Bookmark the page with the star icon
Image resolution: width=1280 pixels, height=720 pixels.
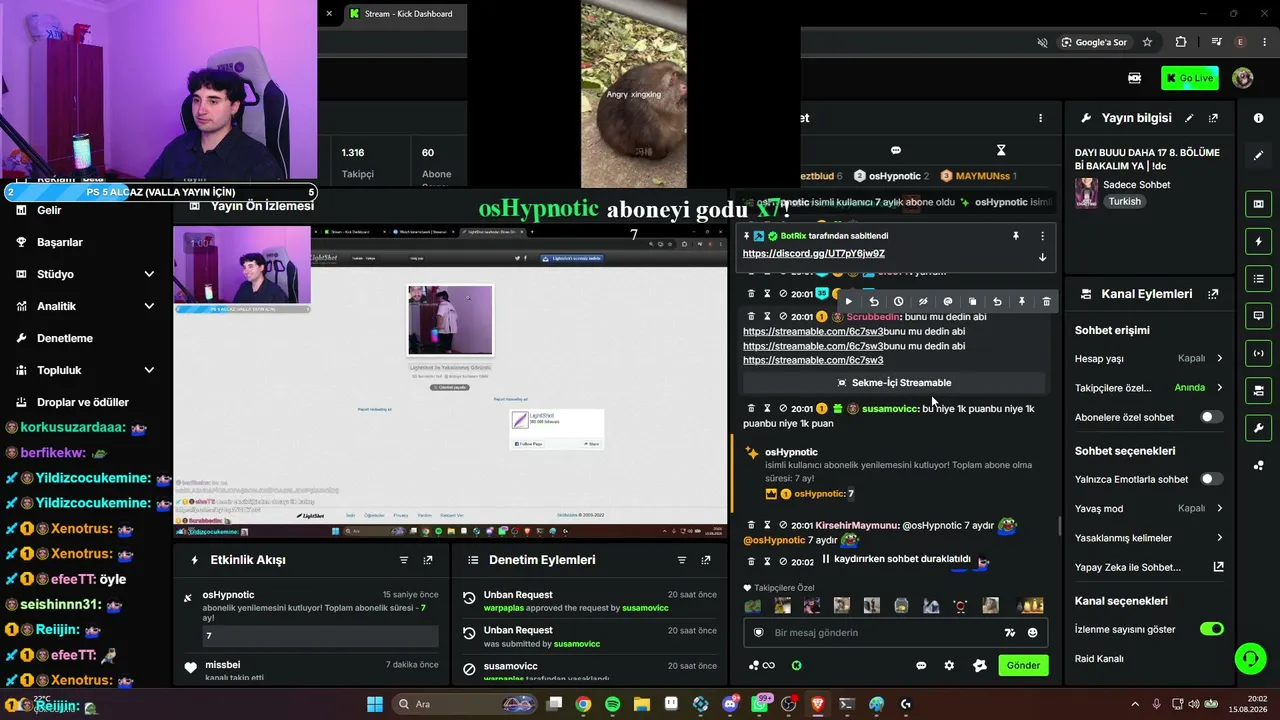pyautogui.click(x=1147, y=42)
